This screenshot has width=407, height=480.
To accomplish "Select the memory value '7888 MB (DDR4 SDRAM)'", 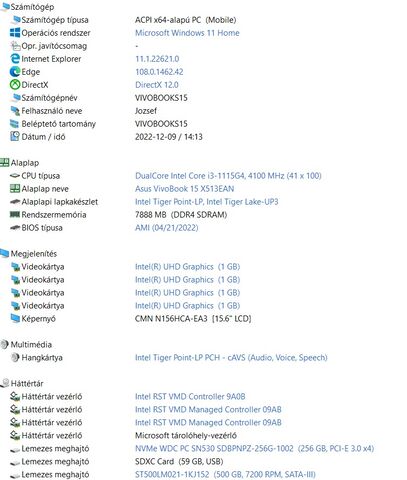I will [181, 215].
